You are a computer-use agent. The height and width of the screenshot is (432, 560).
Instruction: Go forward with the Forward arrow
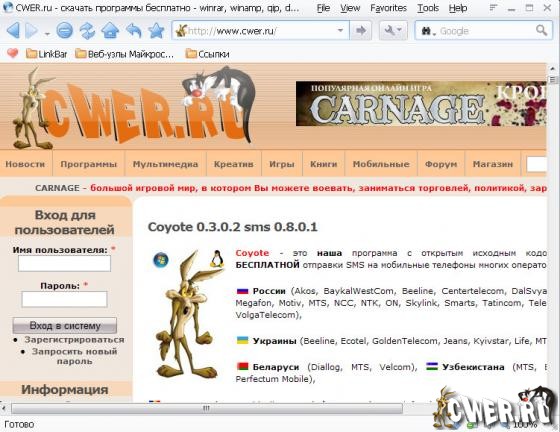pyautogui.click(x=32, y=31)
